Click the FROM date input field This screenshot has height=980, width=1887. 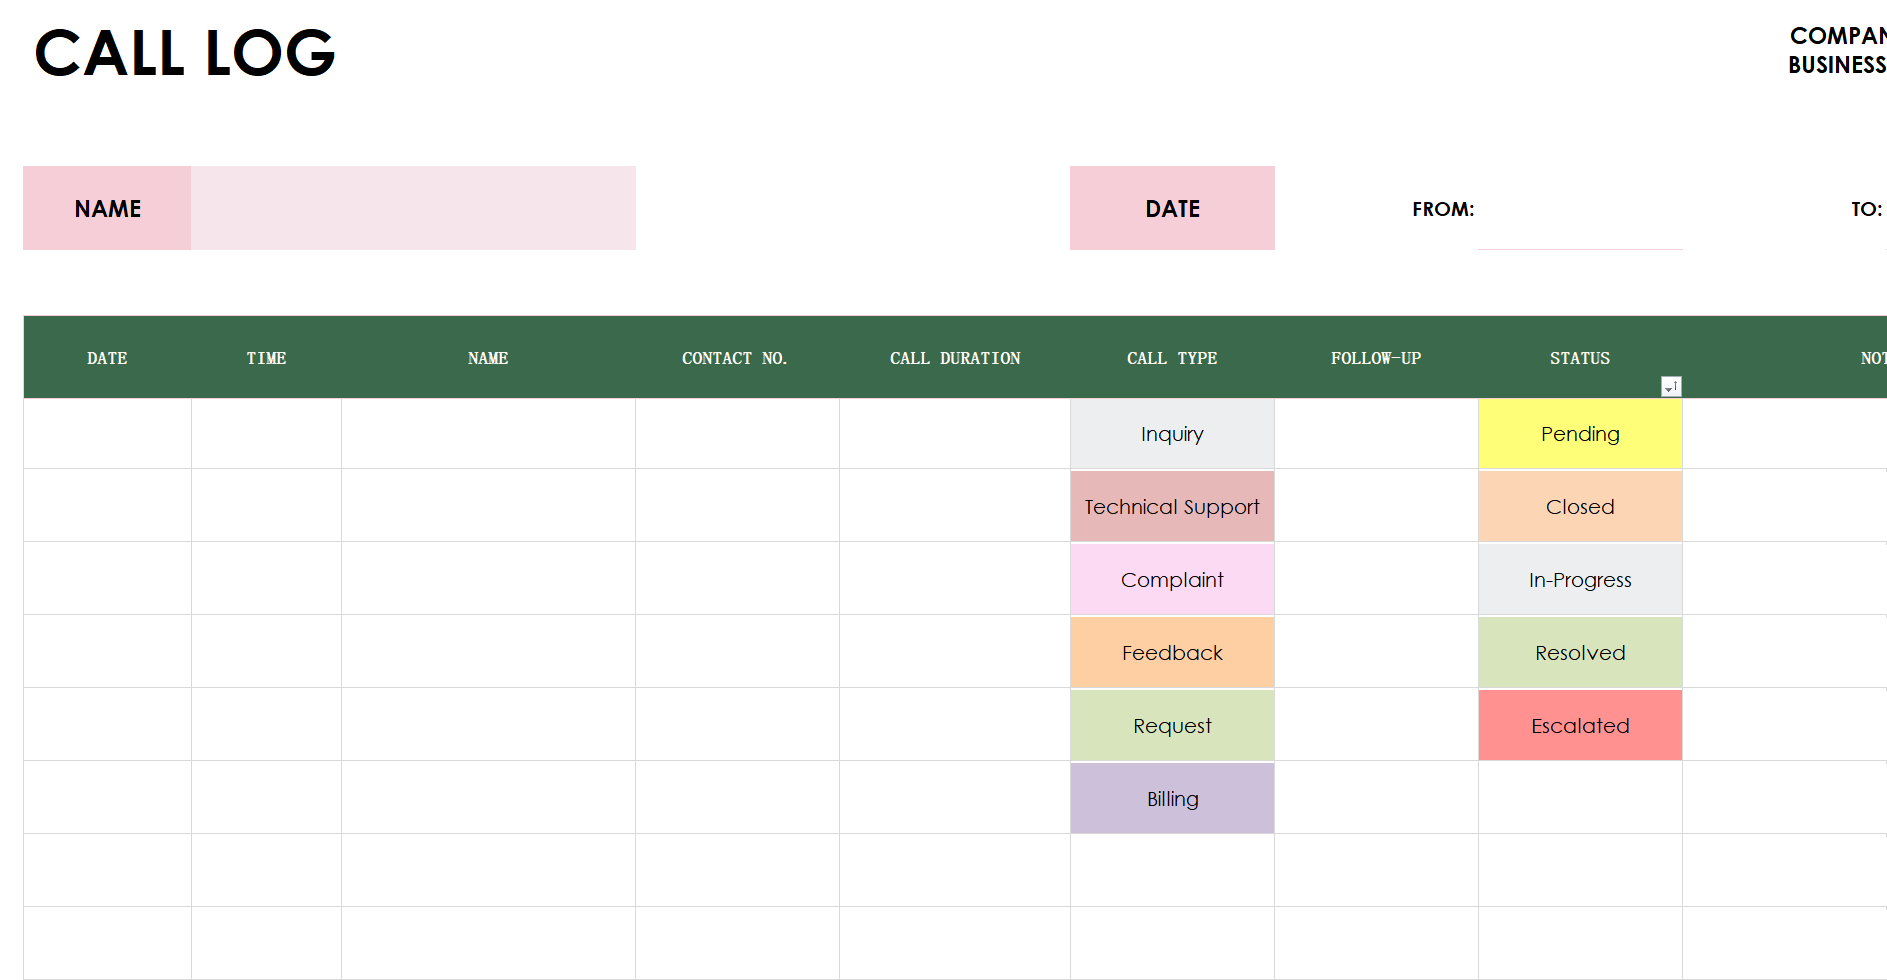coord(1580,208)
